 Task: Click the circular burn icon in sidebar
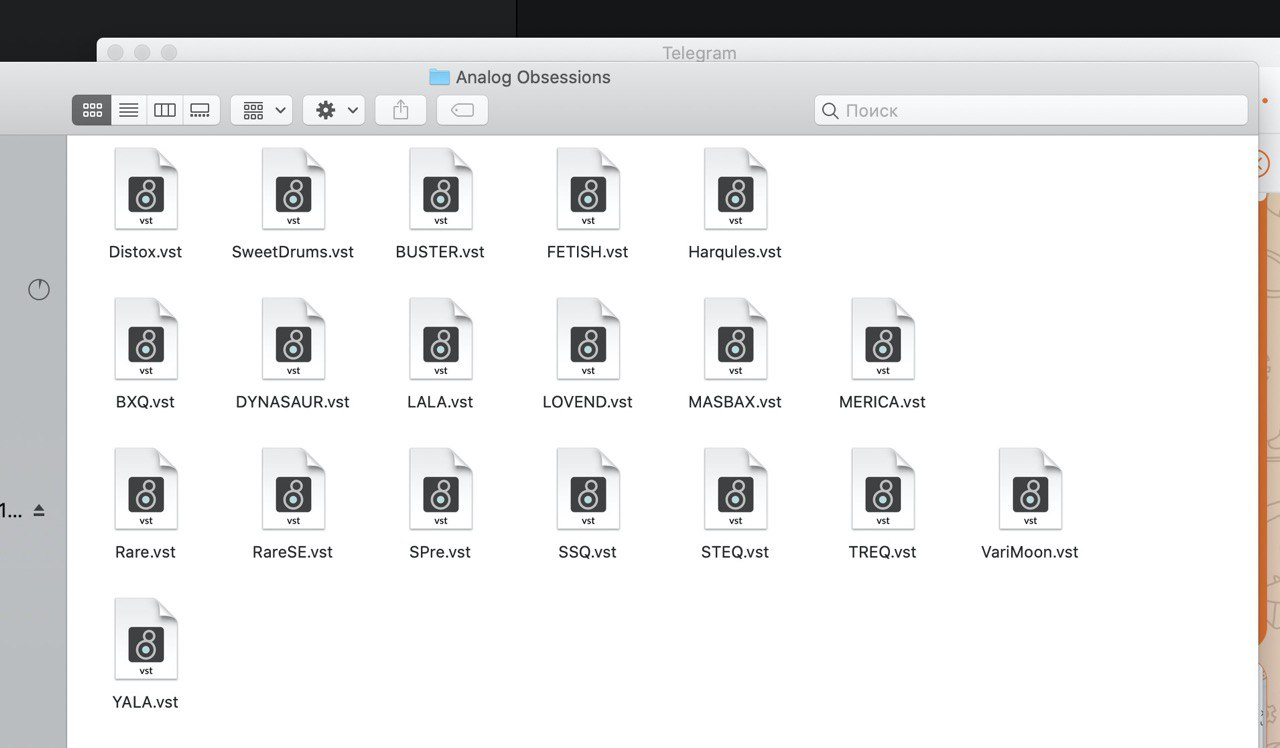pyautogui.click(x=39, y=290)
